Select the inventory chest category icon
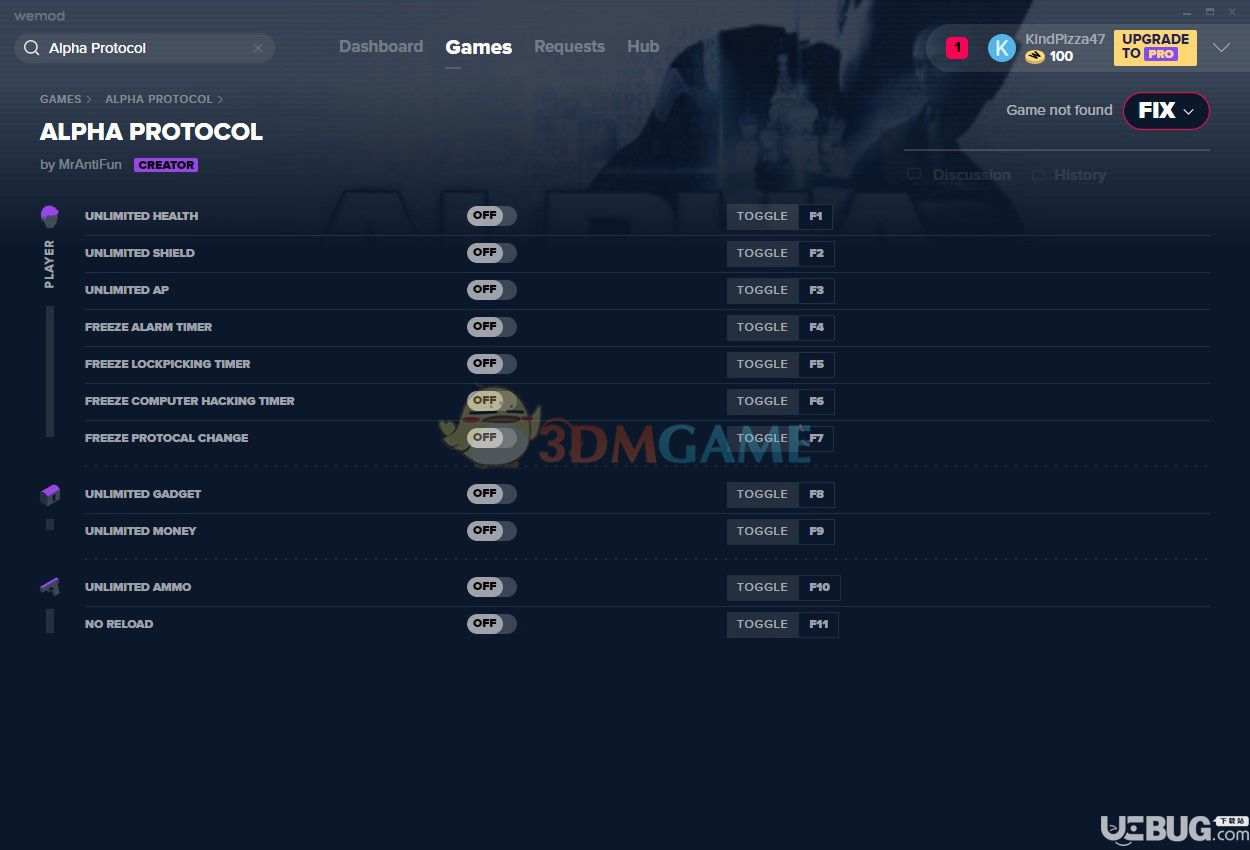Screen dimensions: 1250x850 [x=50, y=494]
